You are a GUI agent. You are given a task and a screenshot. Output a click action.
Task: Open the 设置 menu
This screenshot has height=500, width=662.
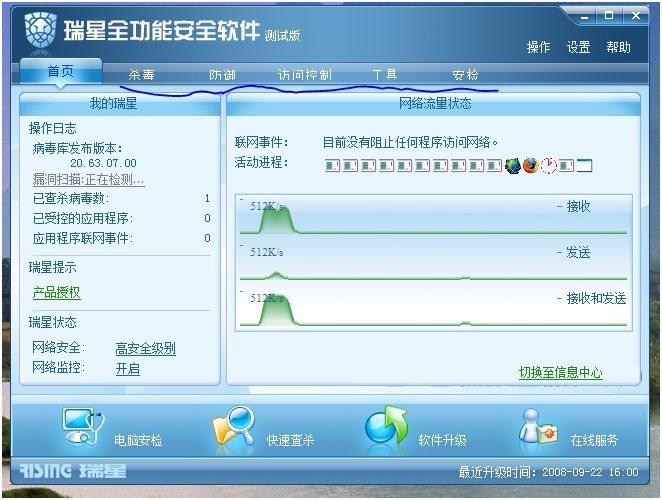pyautogui.click(x=578, y=47)
